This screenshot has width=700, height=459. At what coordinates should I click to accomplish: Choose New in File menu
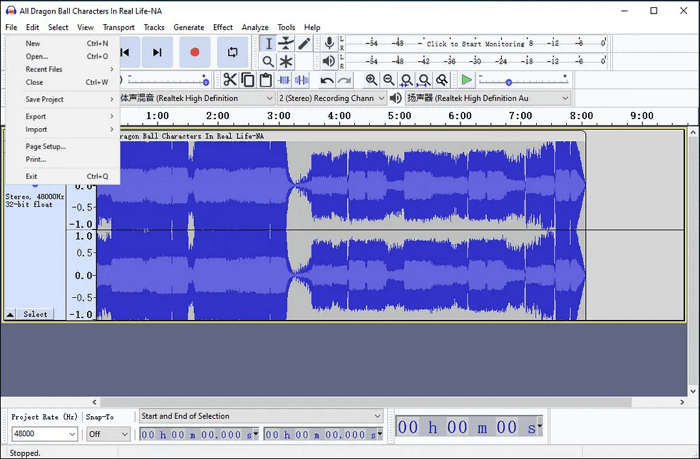tap(63, 43)
